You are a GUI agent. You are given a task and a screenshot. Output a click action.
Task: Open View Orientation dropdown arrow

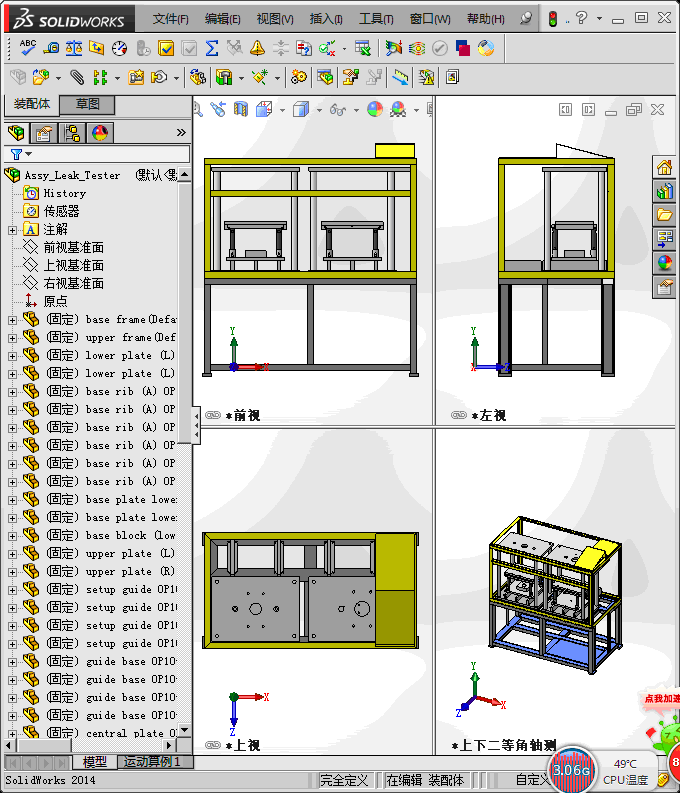coord(282,110)
